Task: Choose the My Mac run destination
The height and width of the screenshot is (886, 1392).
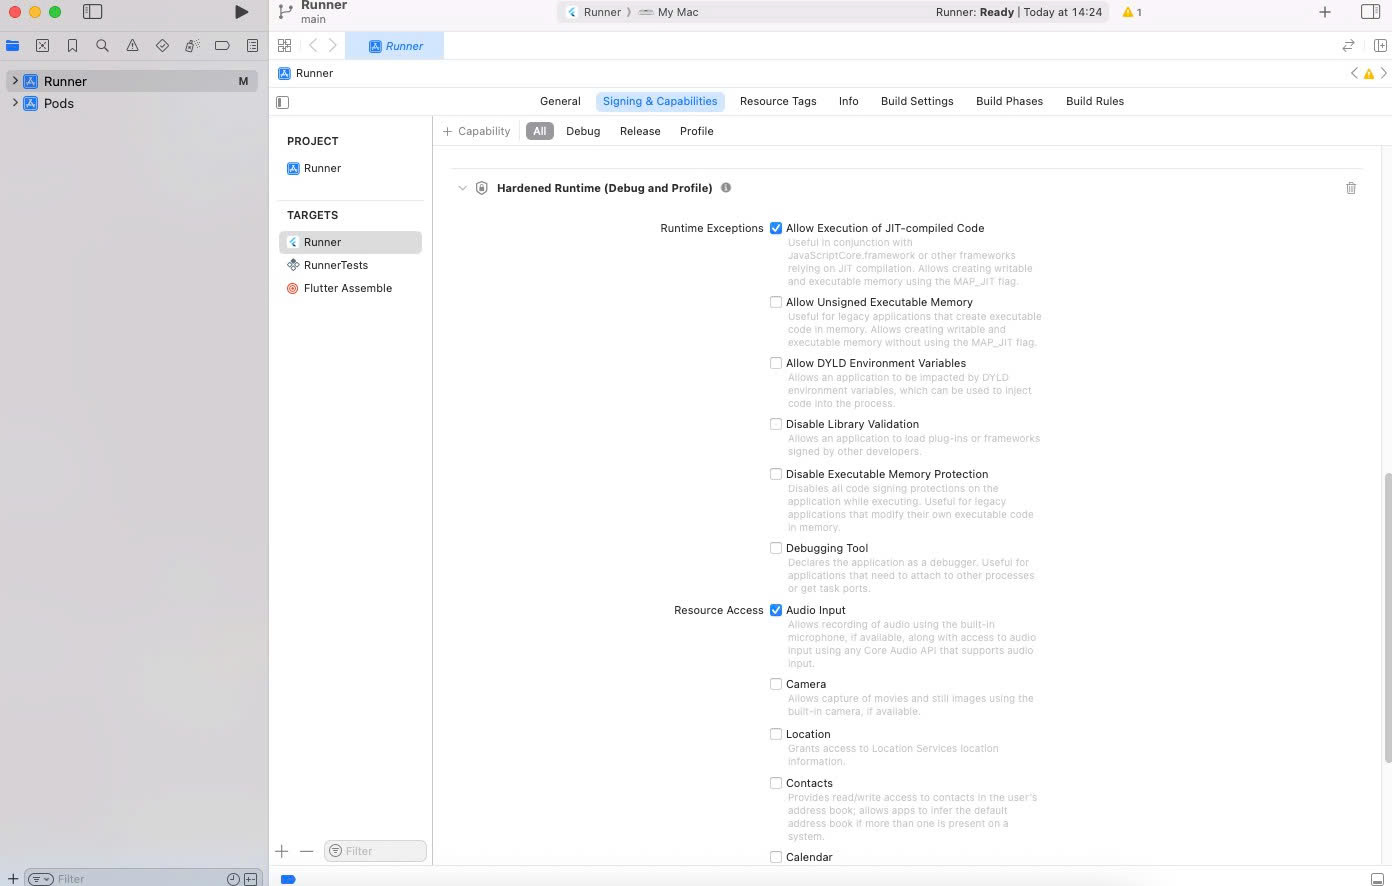Action: (669, 12)
